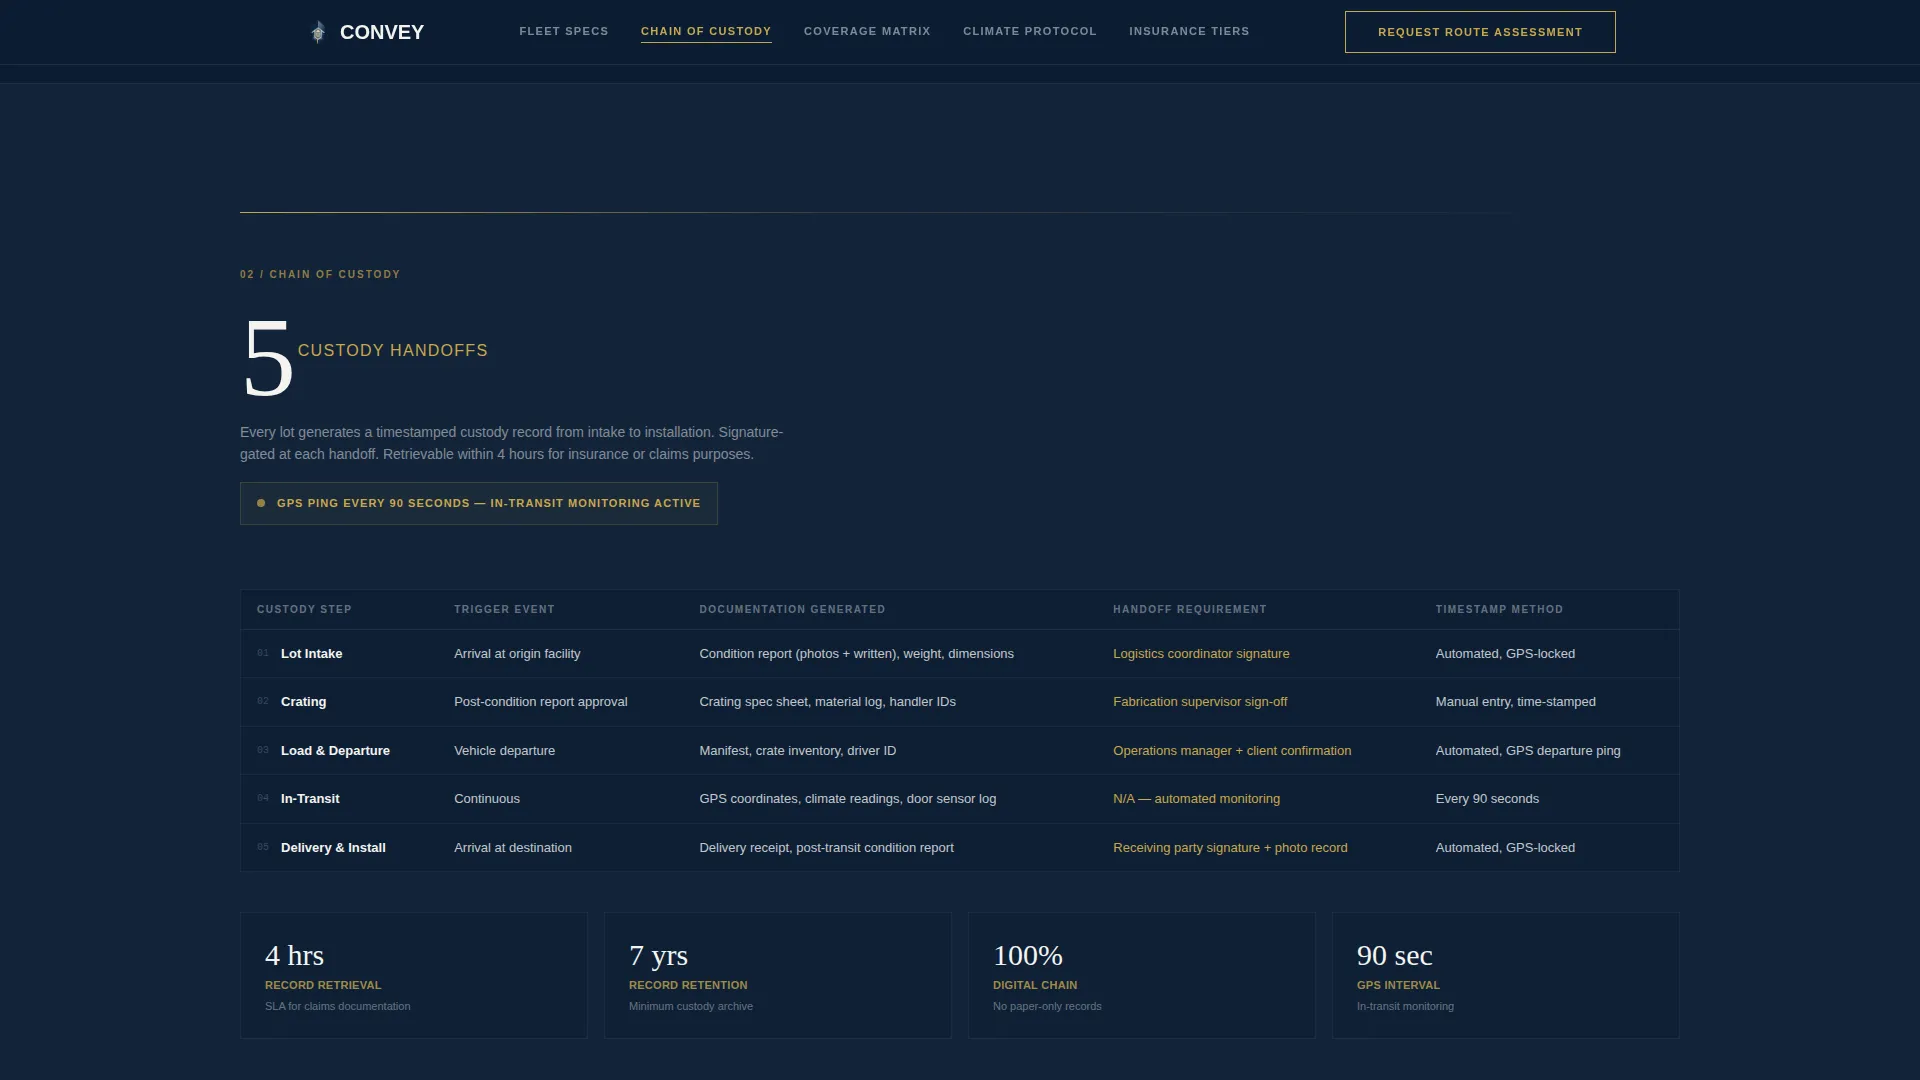
Task: Click the '02 / Chain of Custody' section label
Action: point(320,274)
